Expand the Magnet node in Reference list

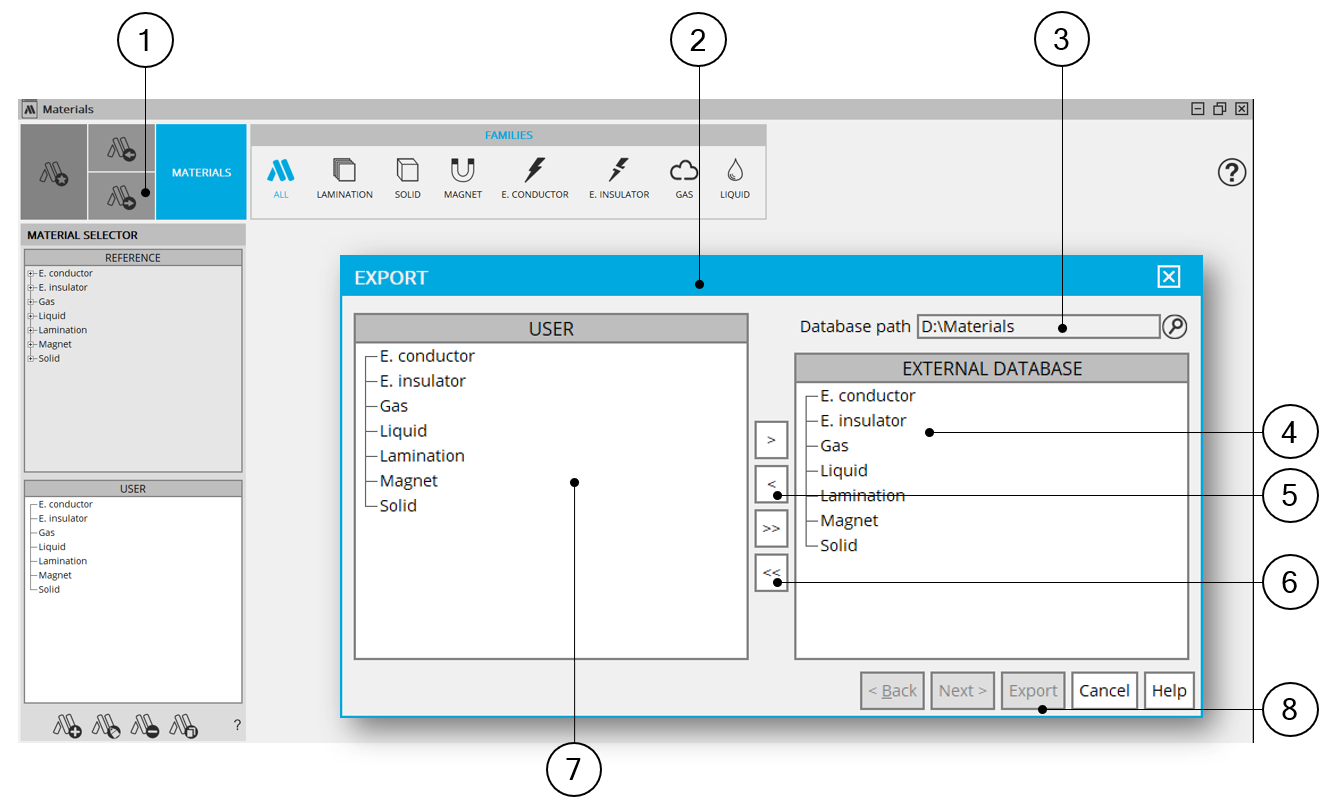click(31, 345)
